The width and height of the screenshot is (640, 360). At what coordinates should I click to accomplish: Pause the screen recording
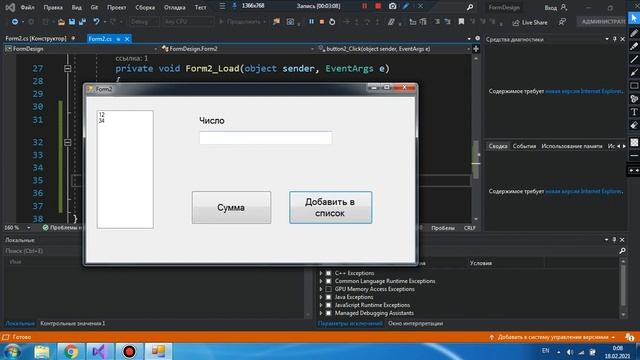point(364,6)
